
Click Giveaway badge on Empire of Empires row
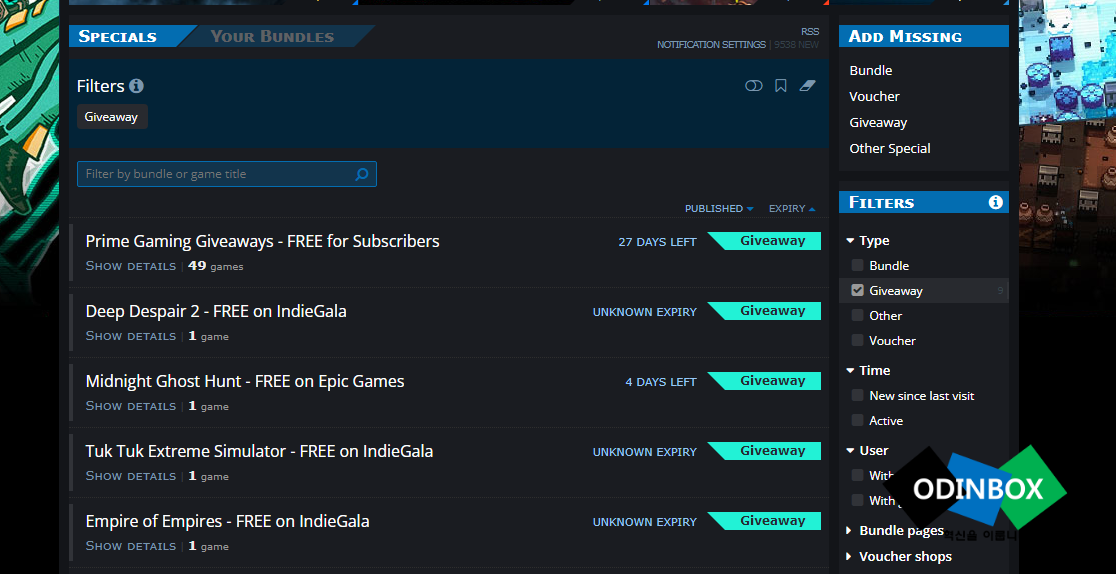click(764, 521)
